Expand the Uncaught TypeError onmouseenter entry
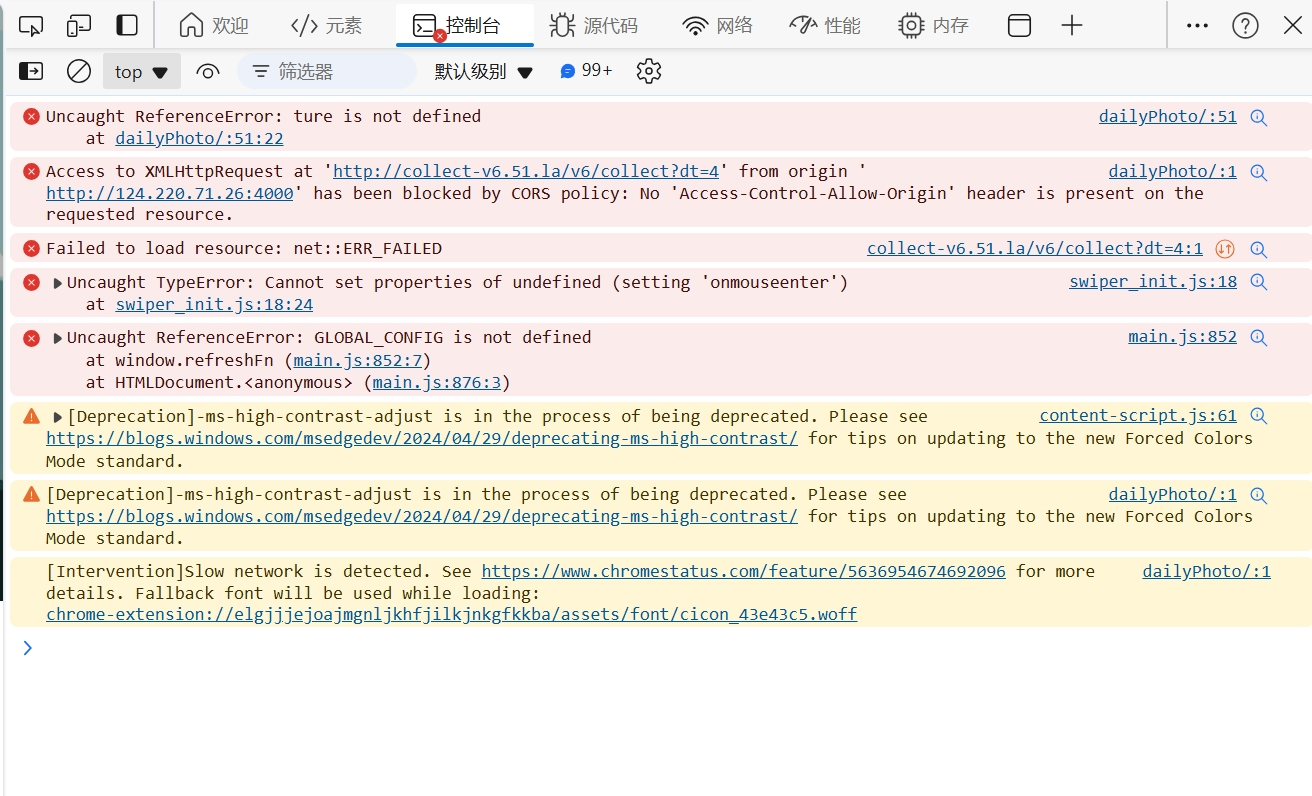The image size is (1312, 796). (58, 283)
